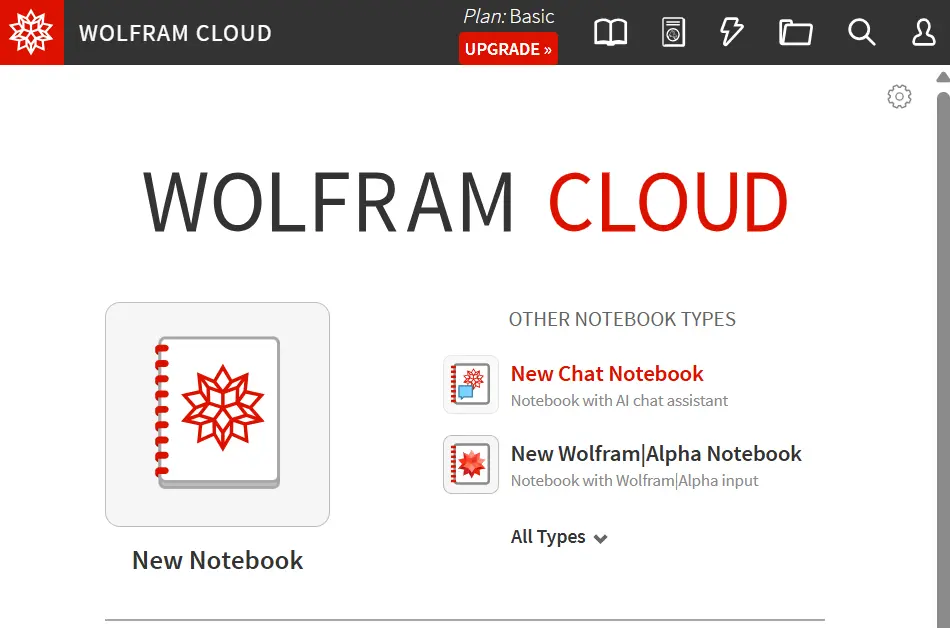Create a notebook via the large notebook thumbnail
Screen dimensions: 950x628
click(217, 414)
